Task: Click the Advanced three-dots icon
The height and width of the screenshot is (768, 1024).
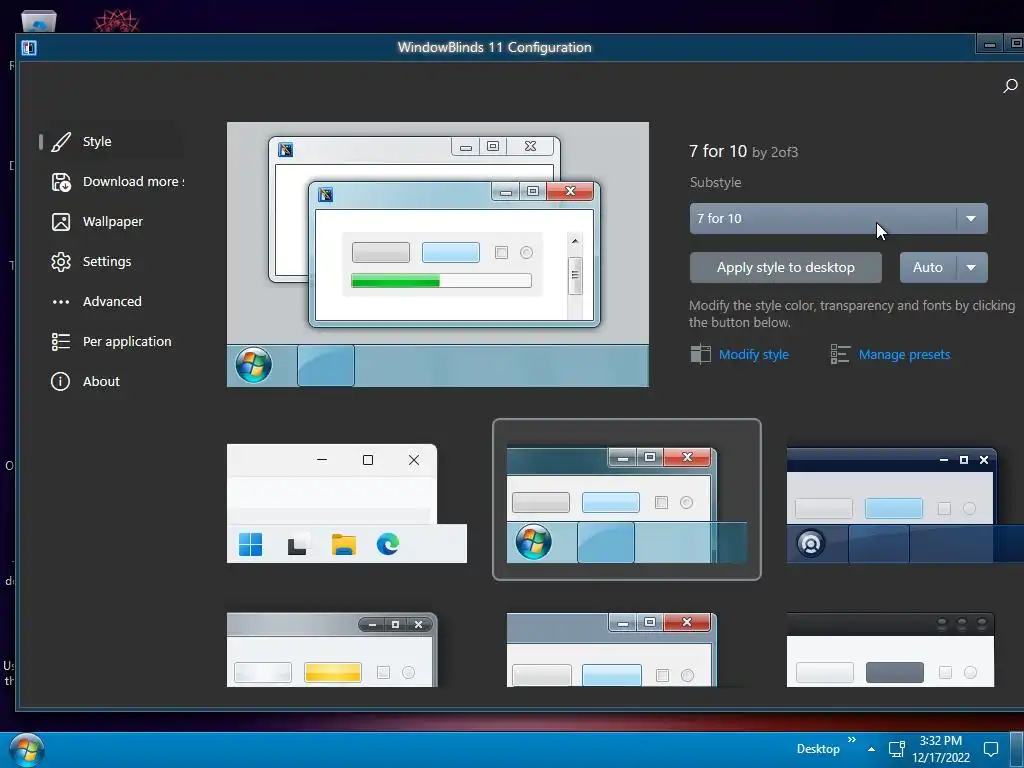Action: click(x=61, y=302)
